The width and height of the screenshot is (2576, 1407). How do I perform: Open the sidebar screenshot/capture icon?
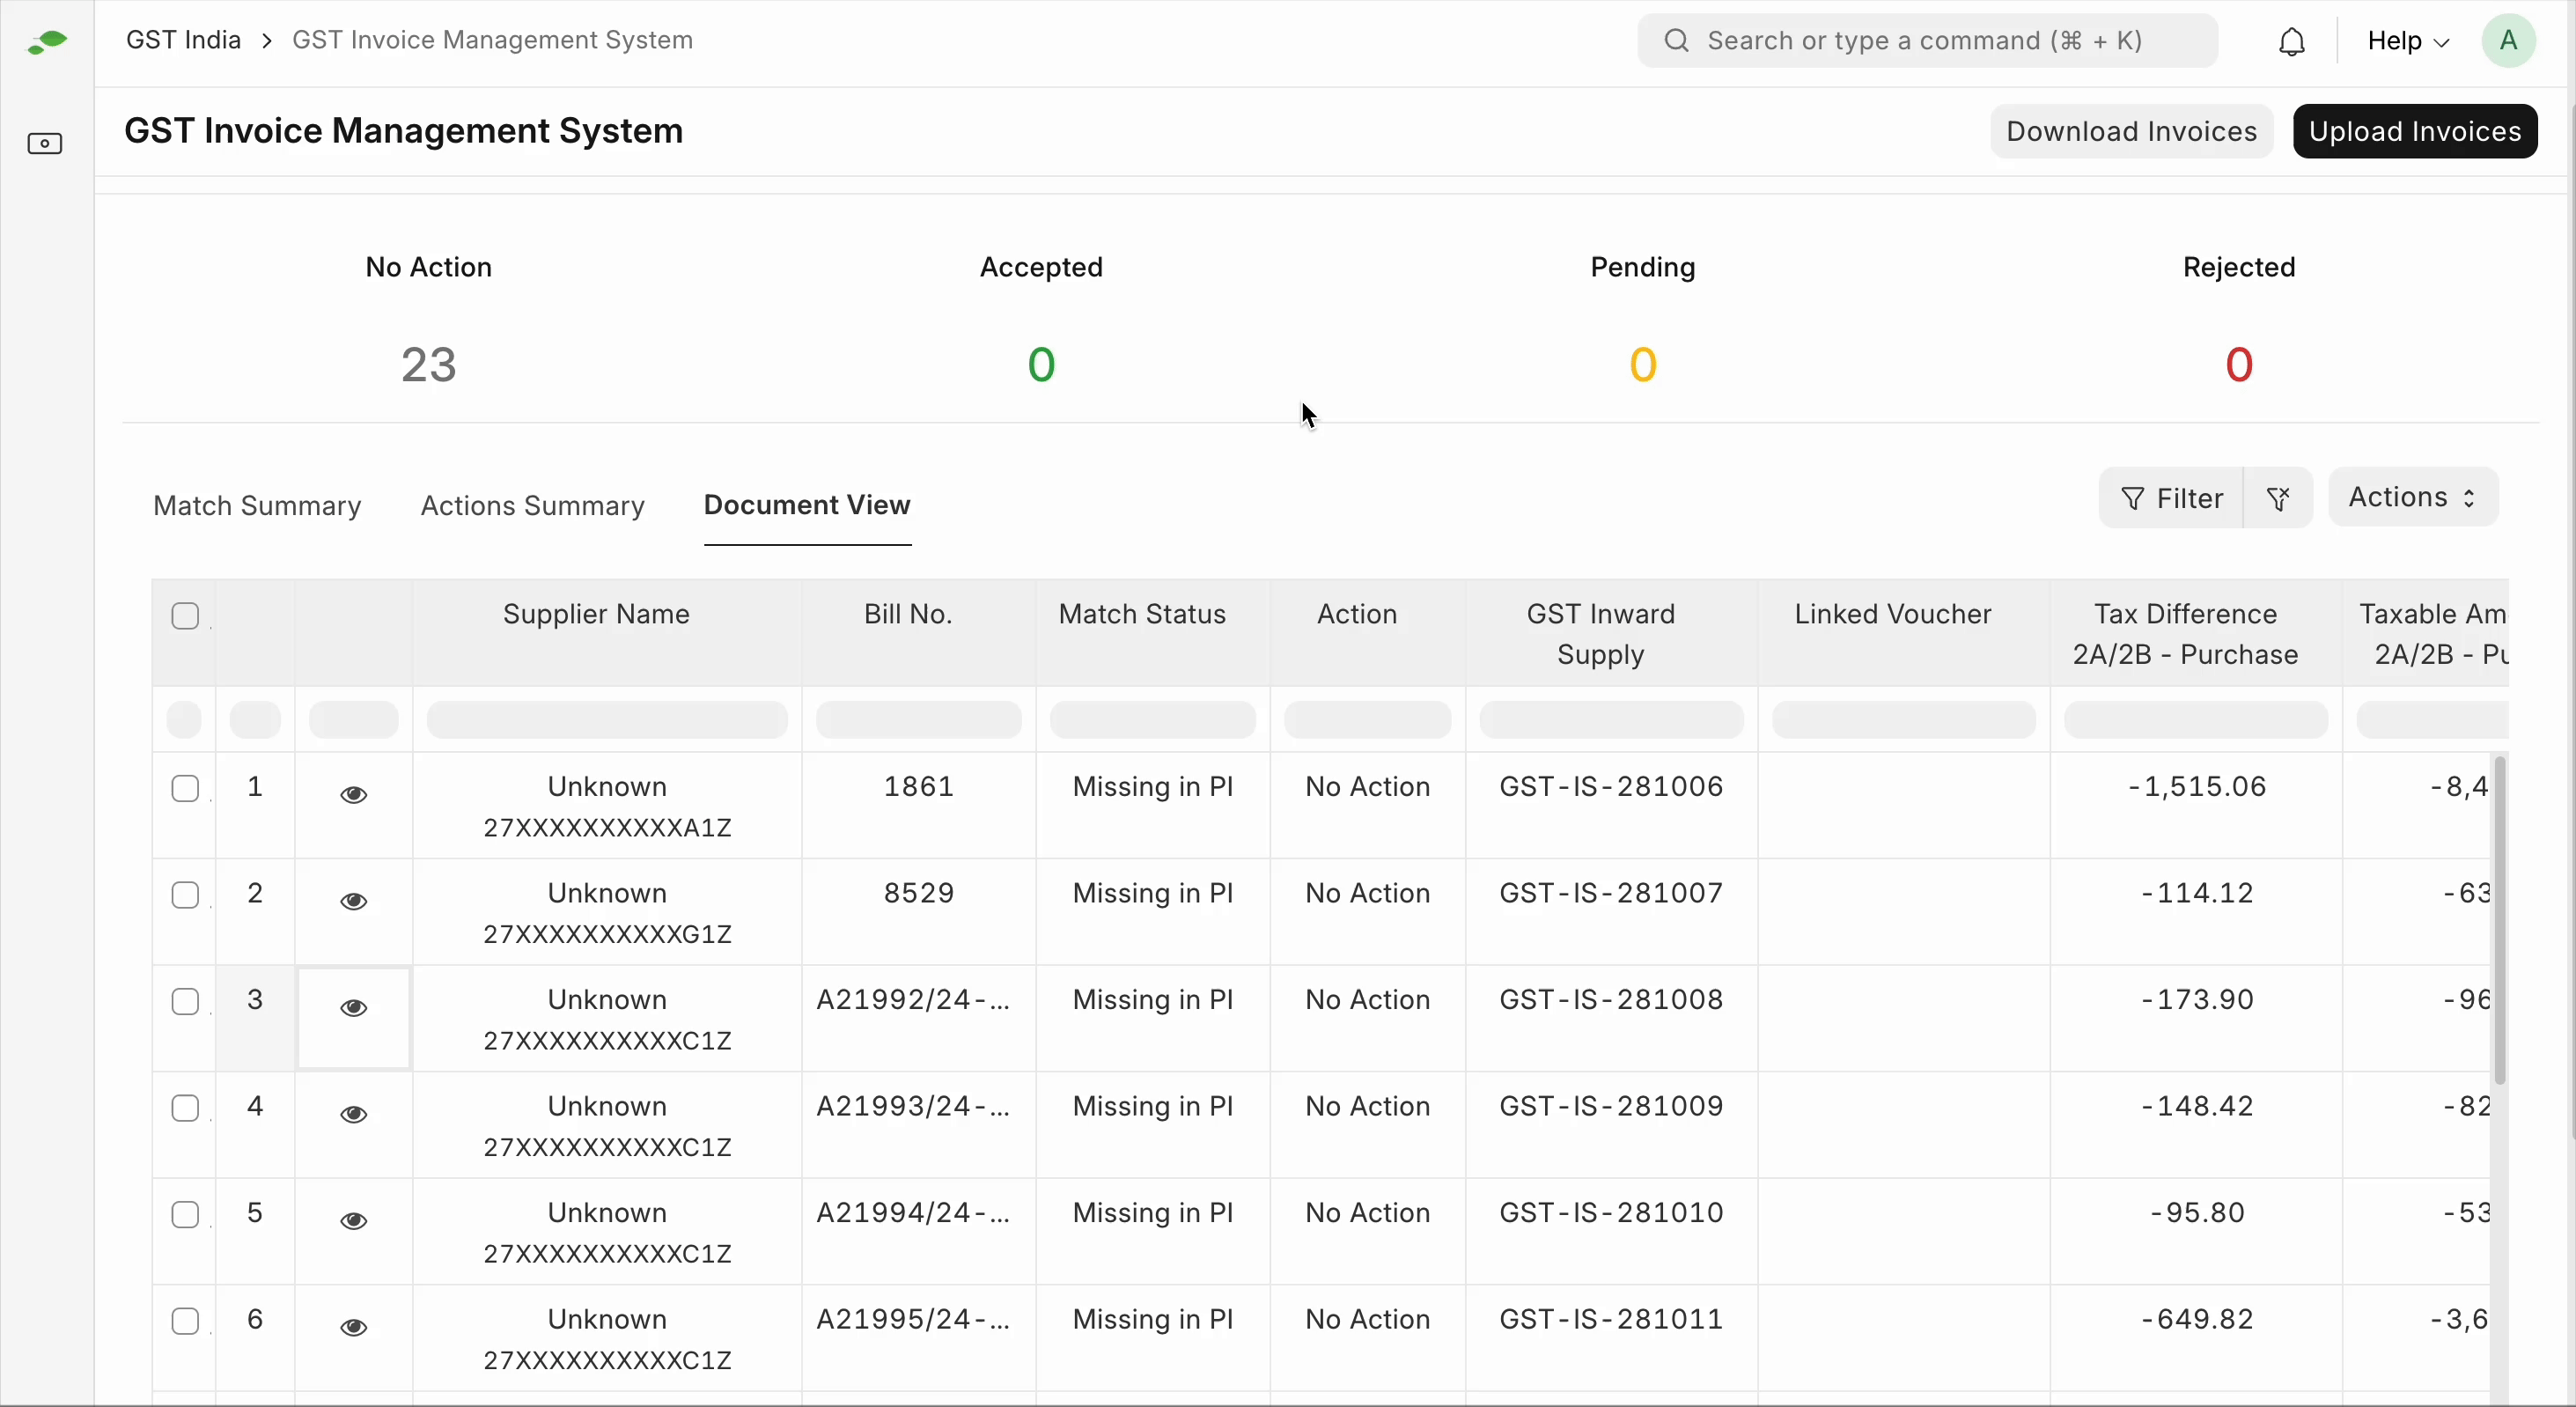45,144
